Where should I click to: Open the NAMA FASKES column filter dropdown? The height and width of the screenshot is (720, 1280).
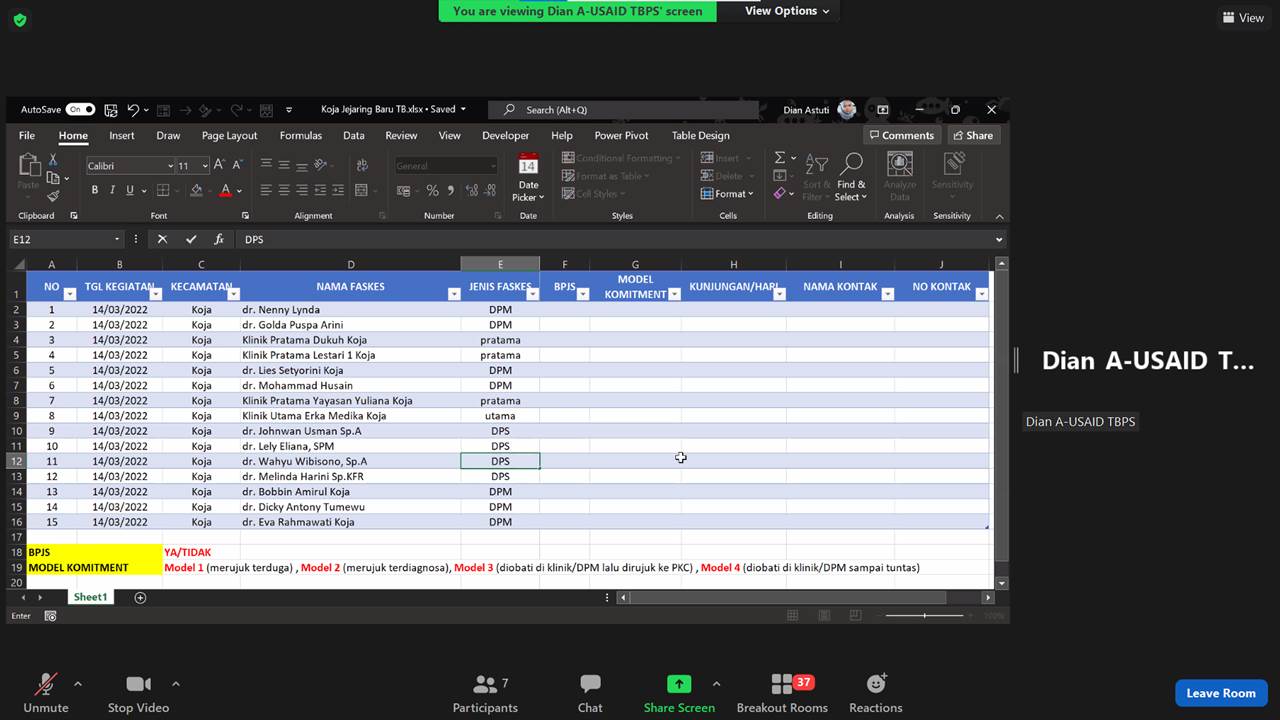(x=452, y=294)
